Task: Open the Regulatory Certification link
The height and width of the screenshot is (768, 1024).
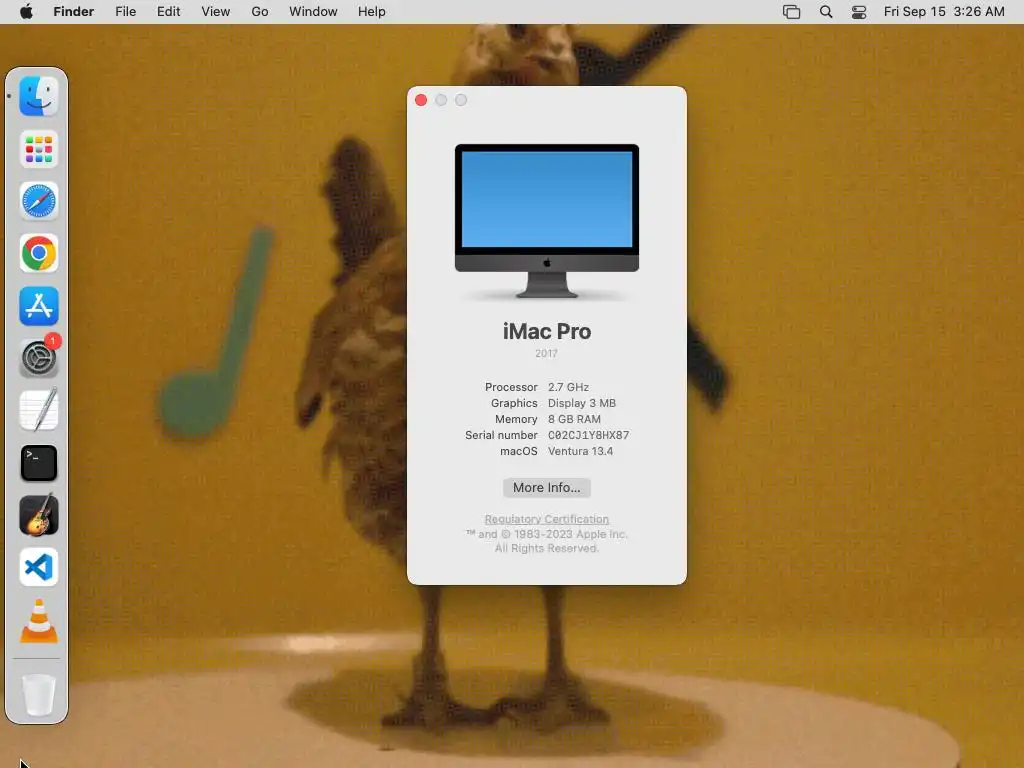Action: pos(547,519)
